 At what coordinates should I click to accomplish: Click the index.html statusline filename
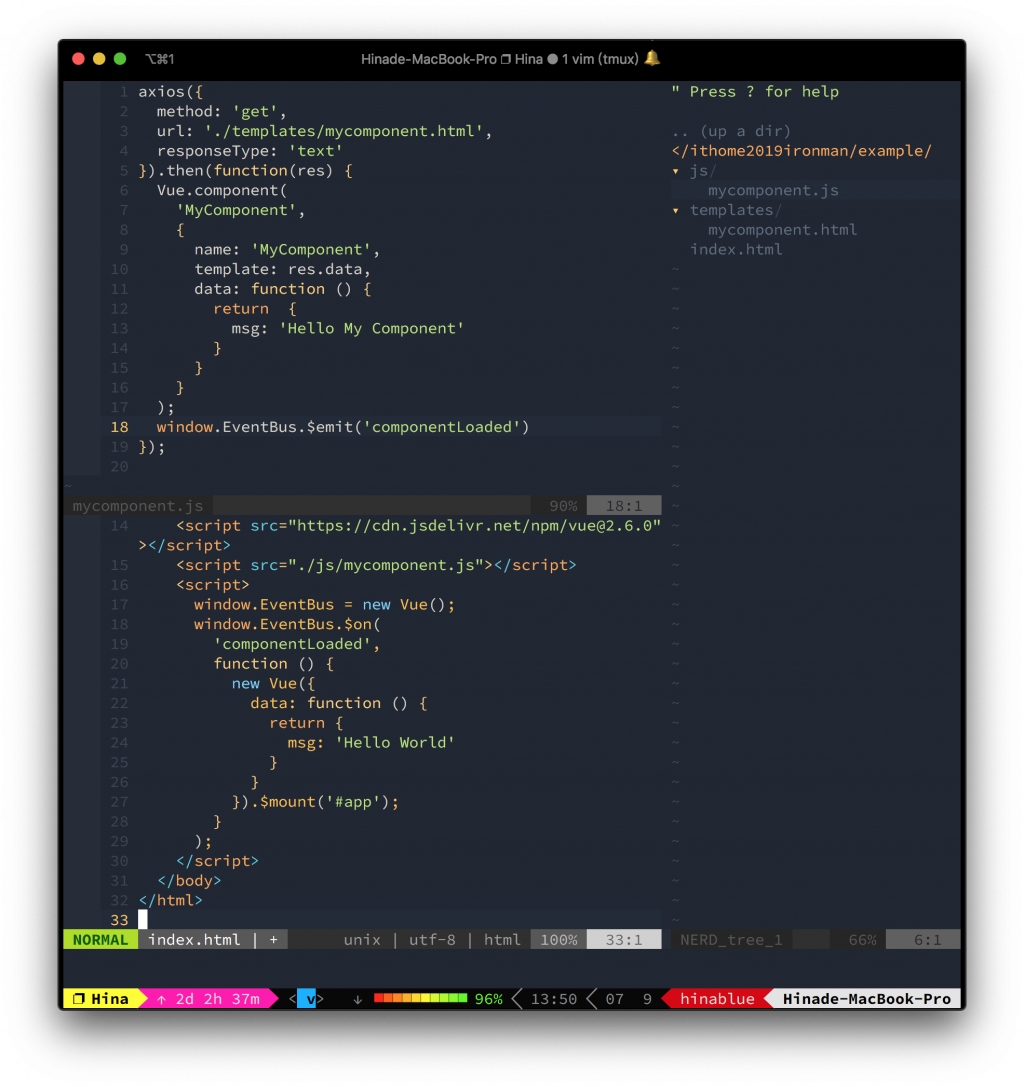[194, 939]
